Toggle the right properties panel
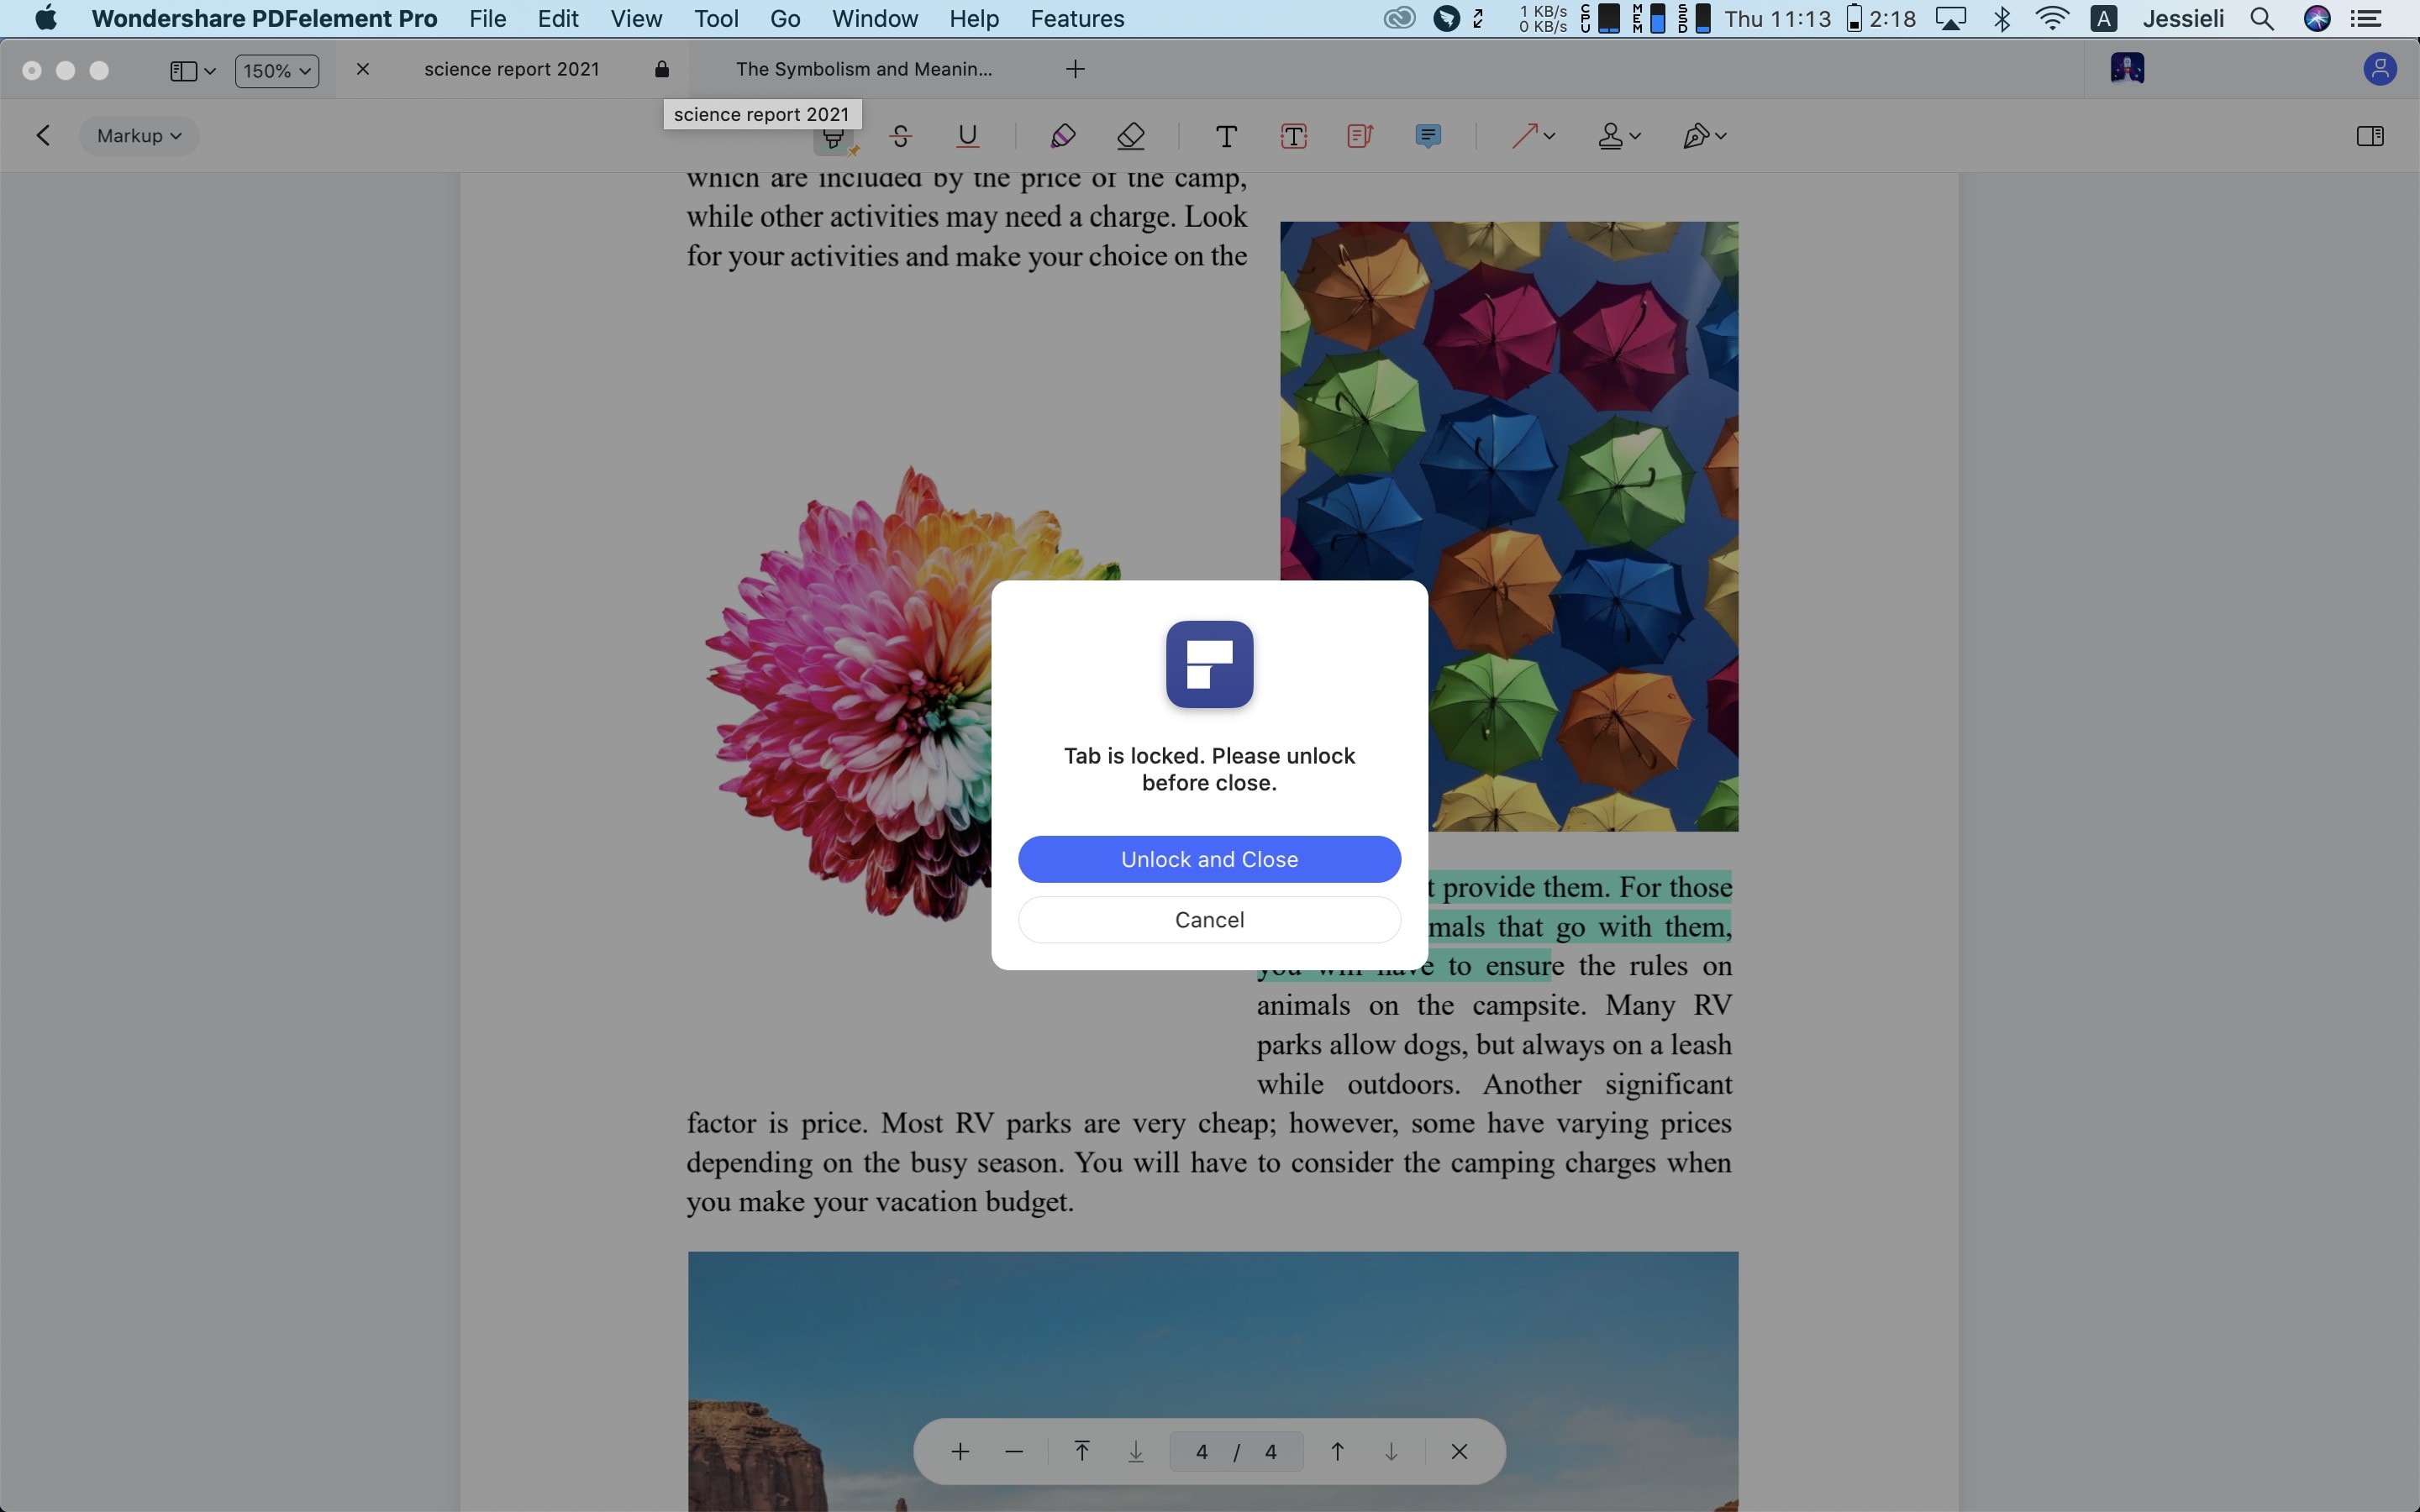The image size is (2420, 1512). (2369, 136)
